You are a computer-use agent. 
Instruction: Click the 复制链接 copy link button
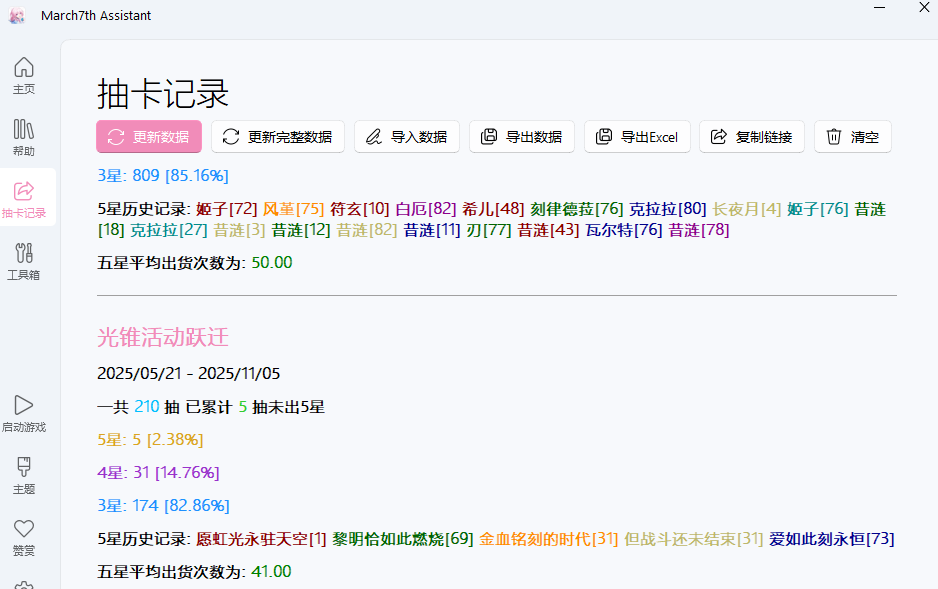coord(751,137)
